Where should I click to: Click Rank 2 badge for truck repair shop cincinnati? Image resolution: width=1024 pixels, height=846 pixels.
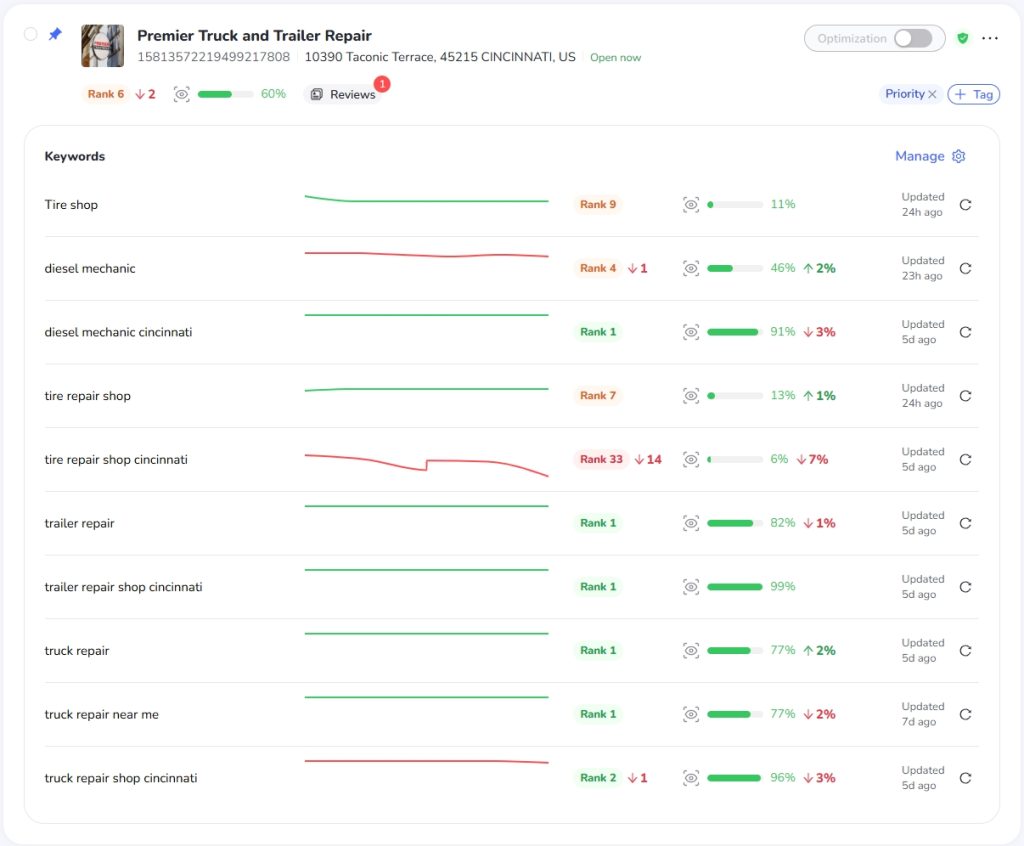[598, 777]
